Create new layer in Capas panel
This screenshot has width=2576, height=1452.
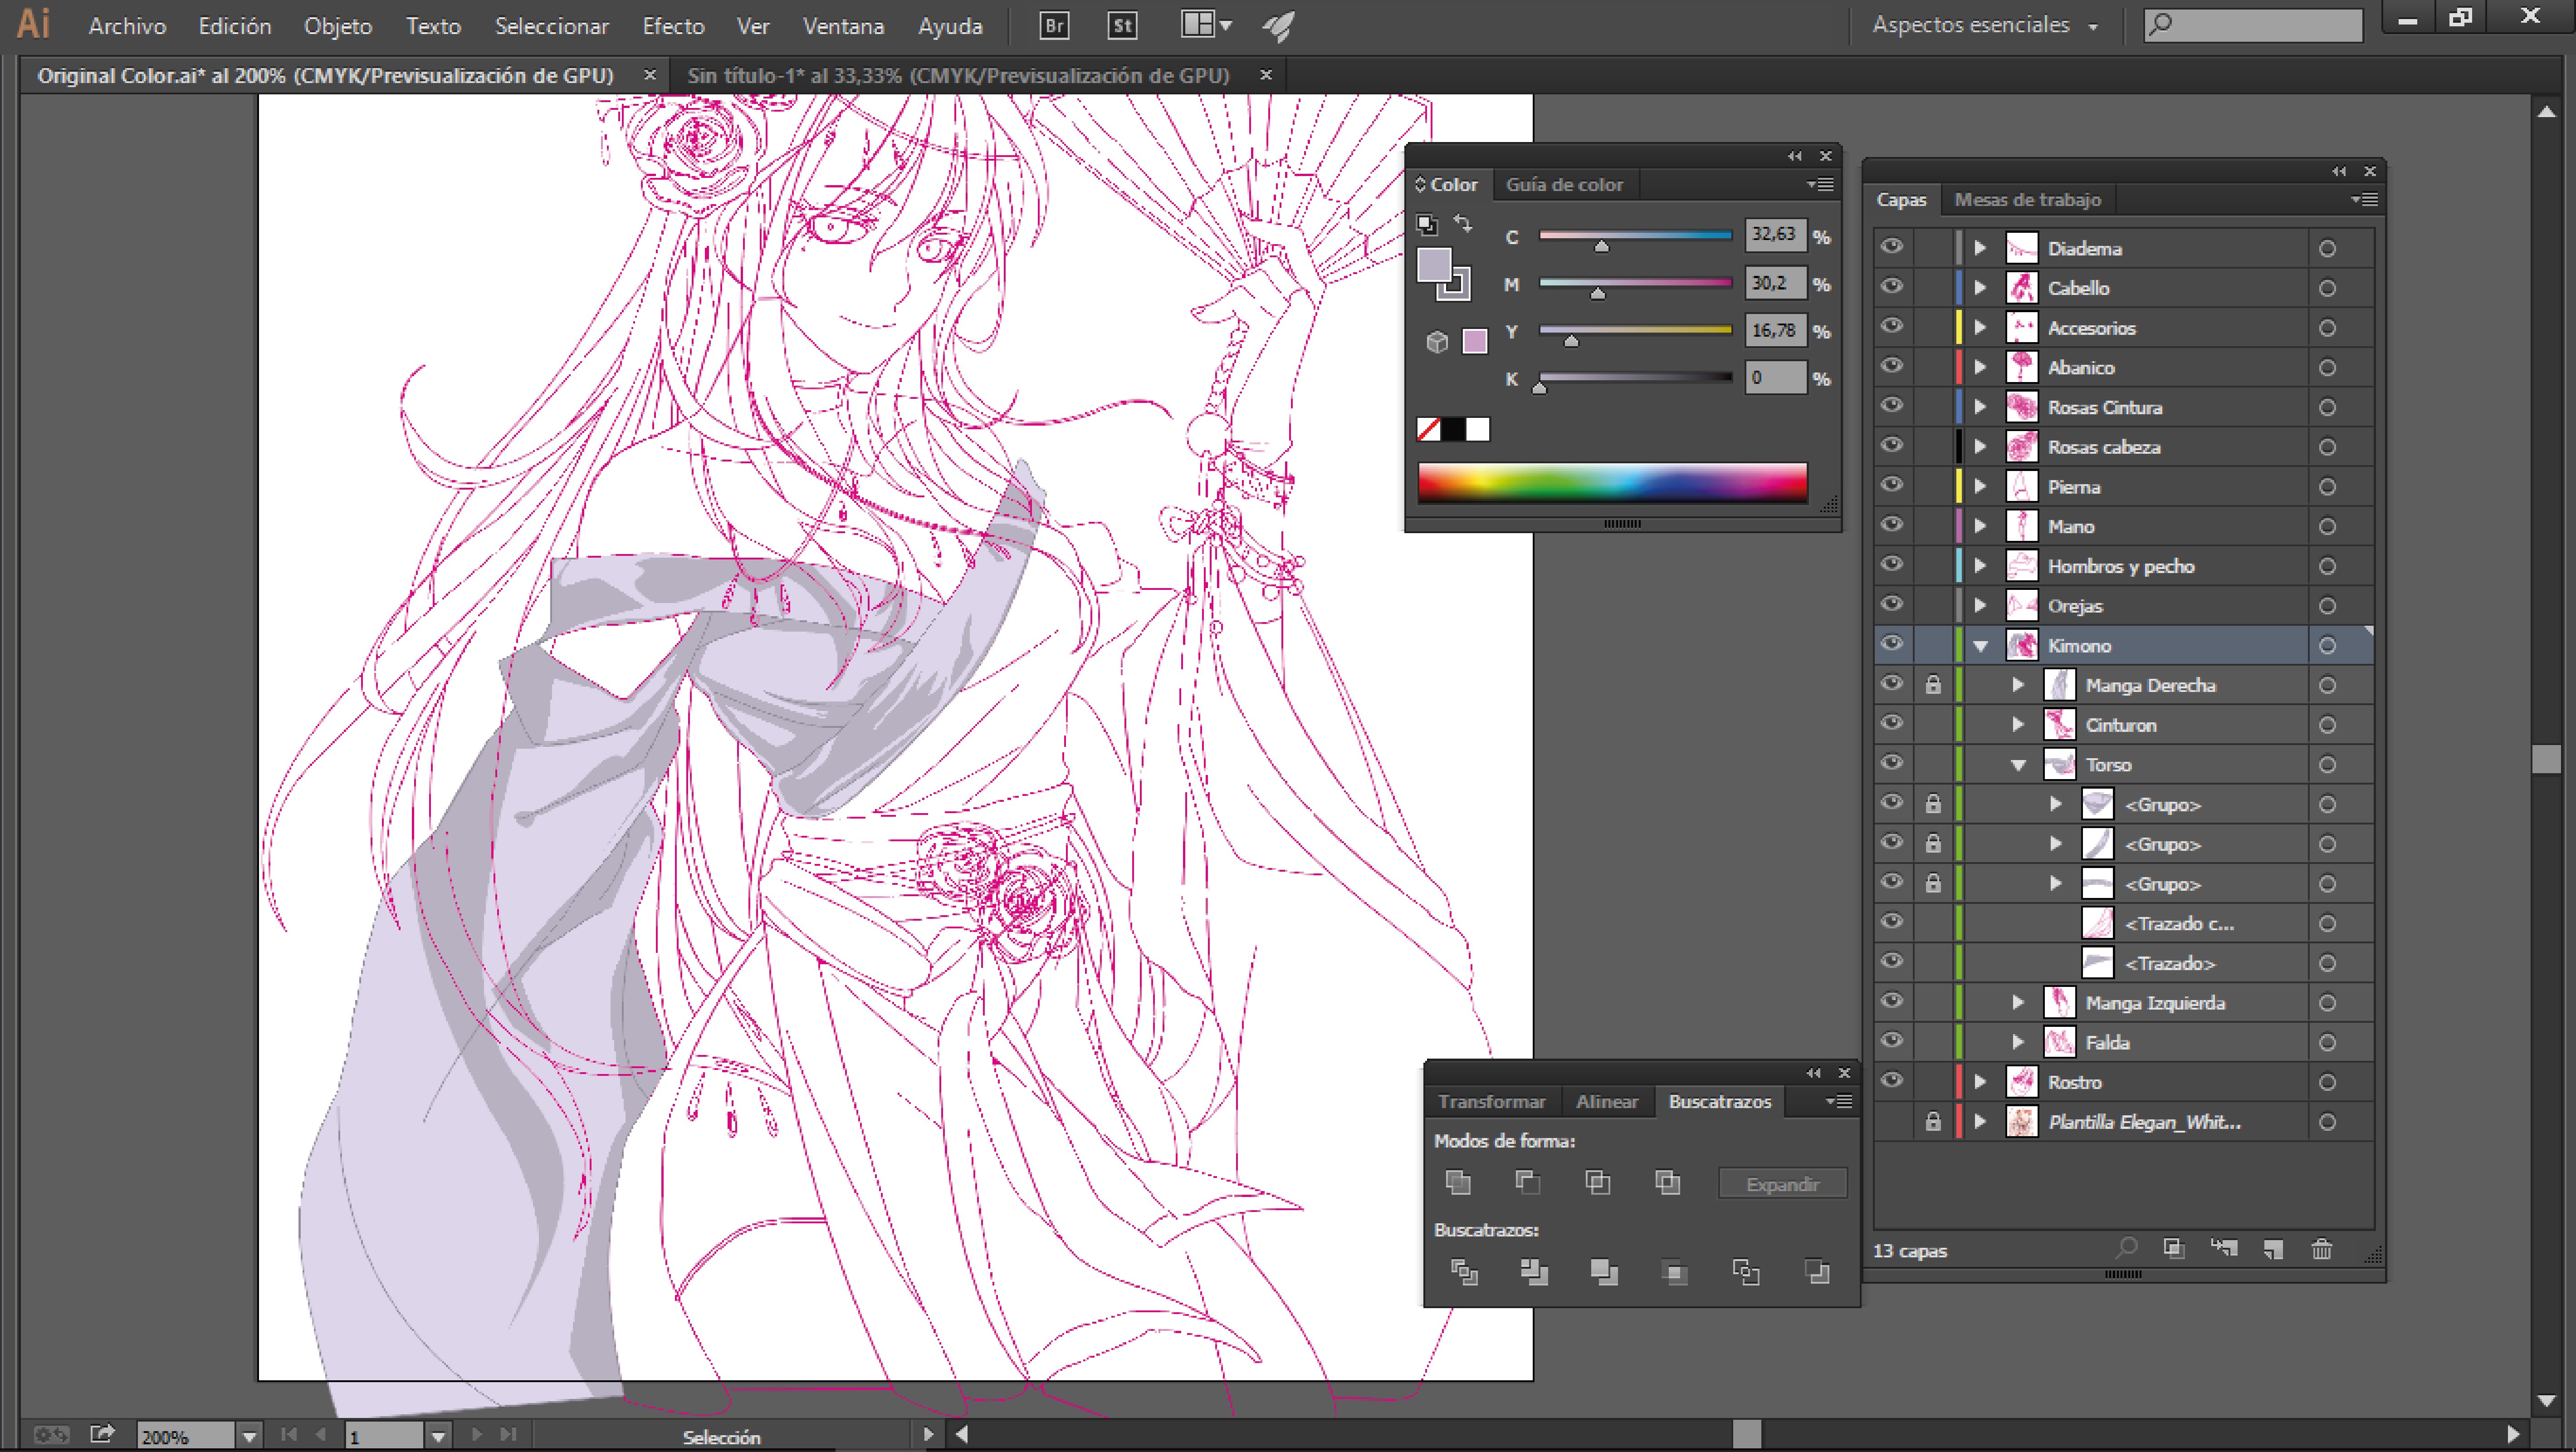2273,1249
